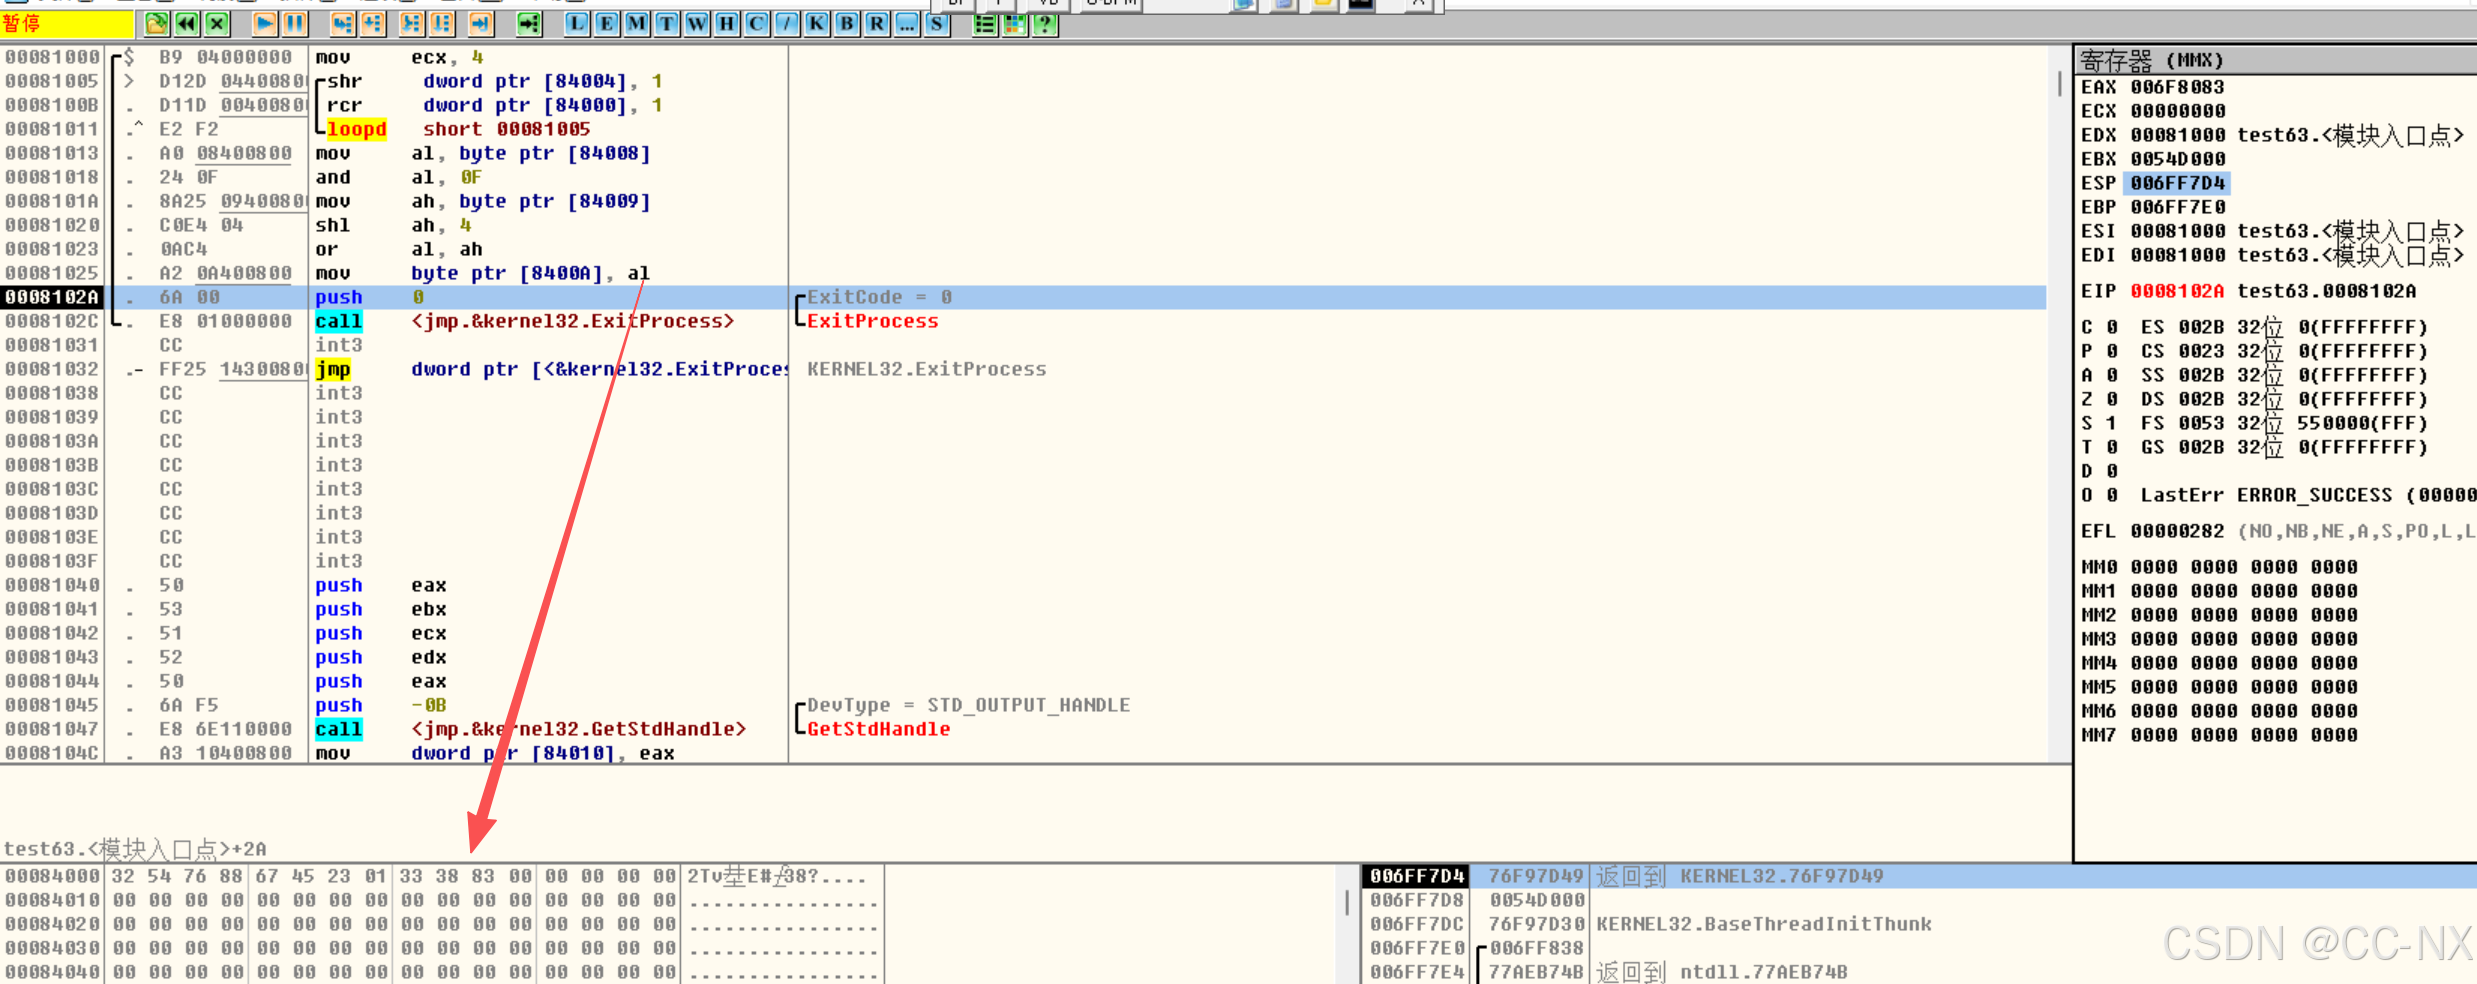Select the EBP register value 006FF7E0
Viewport: 2477px width, 984px height.
(2177, 207)
